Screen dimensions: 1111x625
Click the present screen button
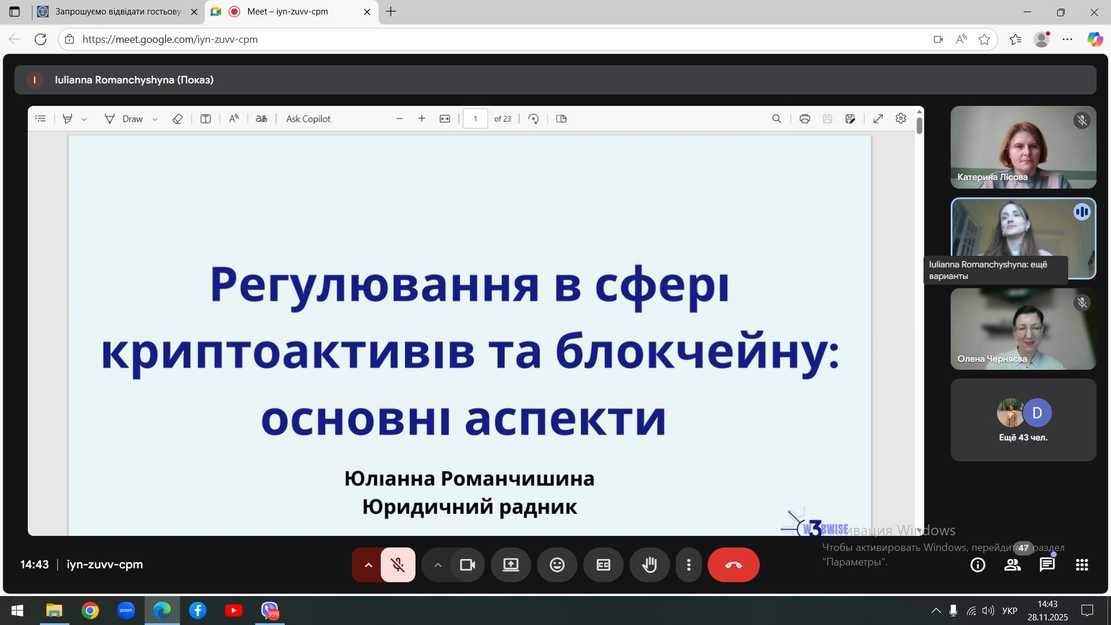tap(510, 565)
